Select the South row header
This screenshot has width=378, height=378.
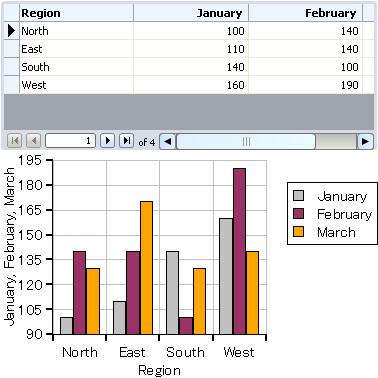(x=12, y=67)
